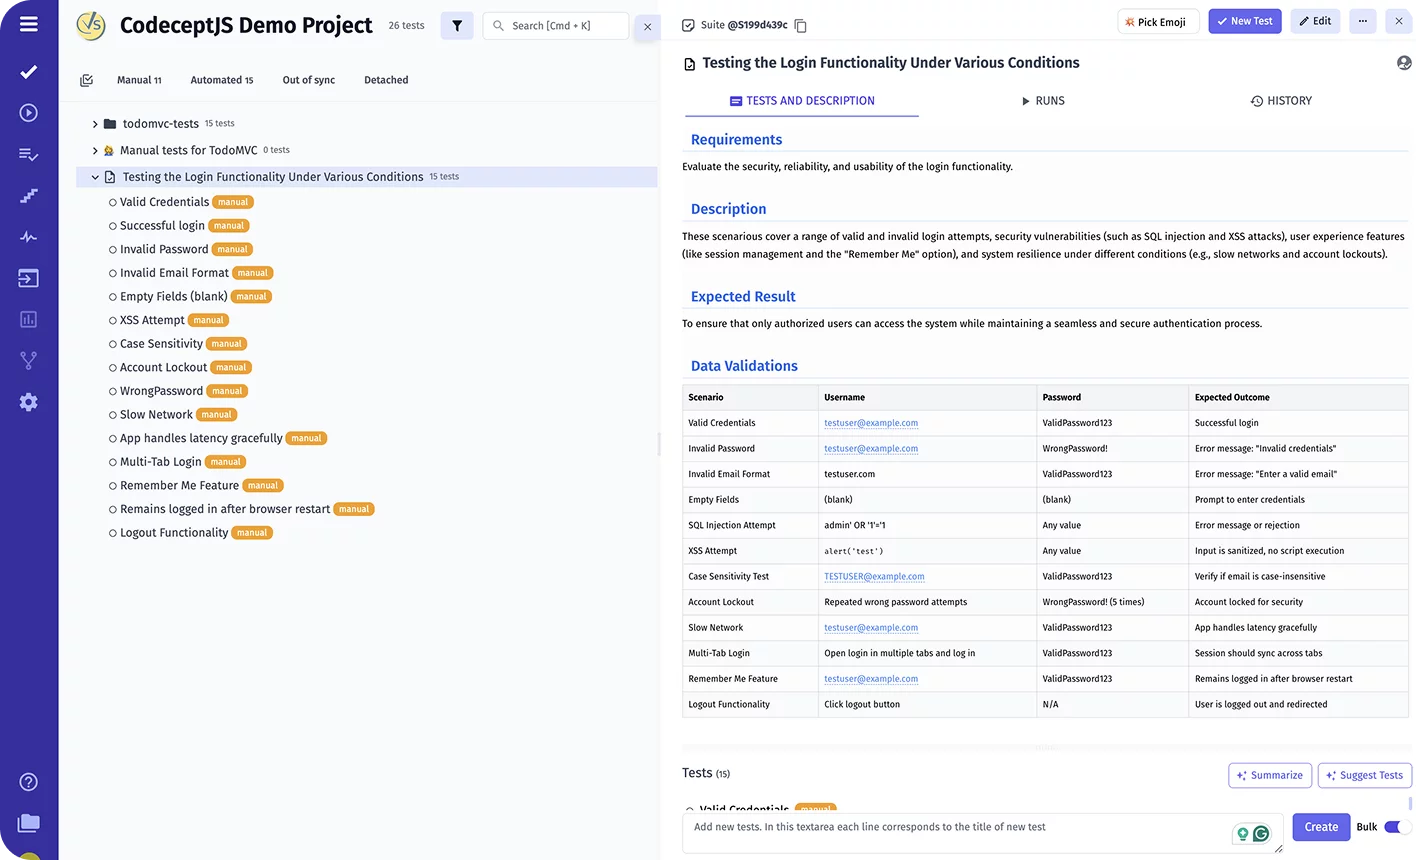This screenshot has height=860, width=1416.
Task: Open projects via the folder icon
Action: coord(28,823)
